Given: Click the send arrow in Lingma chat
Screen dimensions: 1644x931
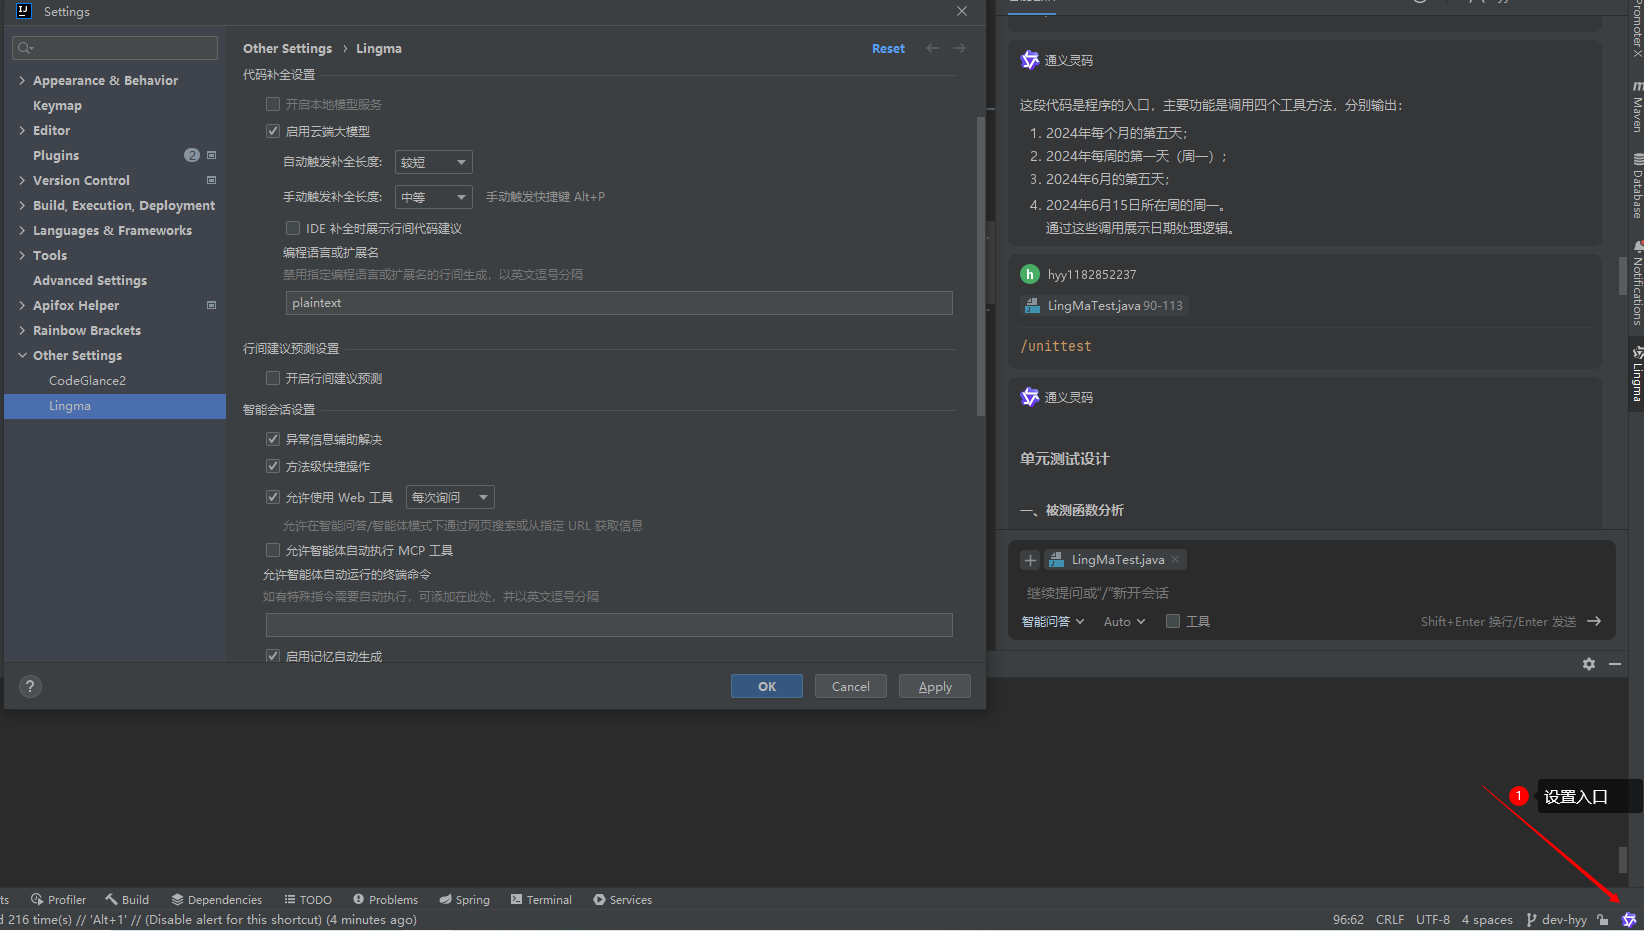Looking at the screenshot, I should coord(1594,621).
